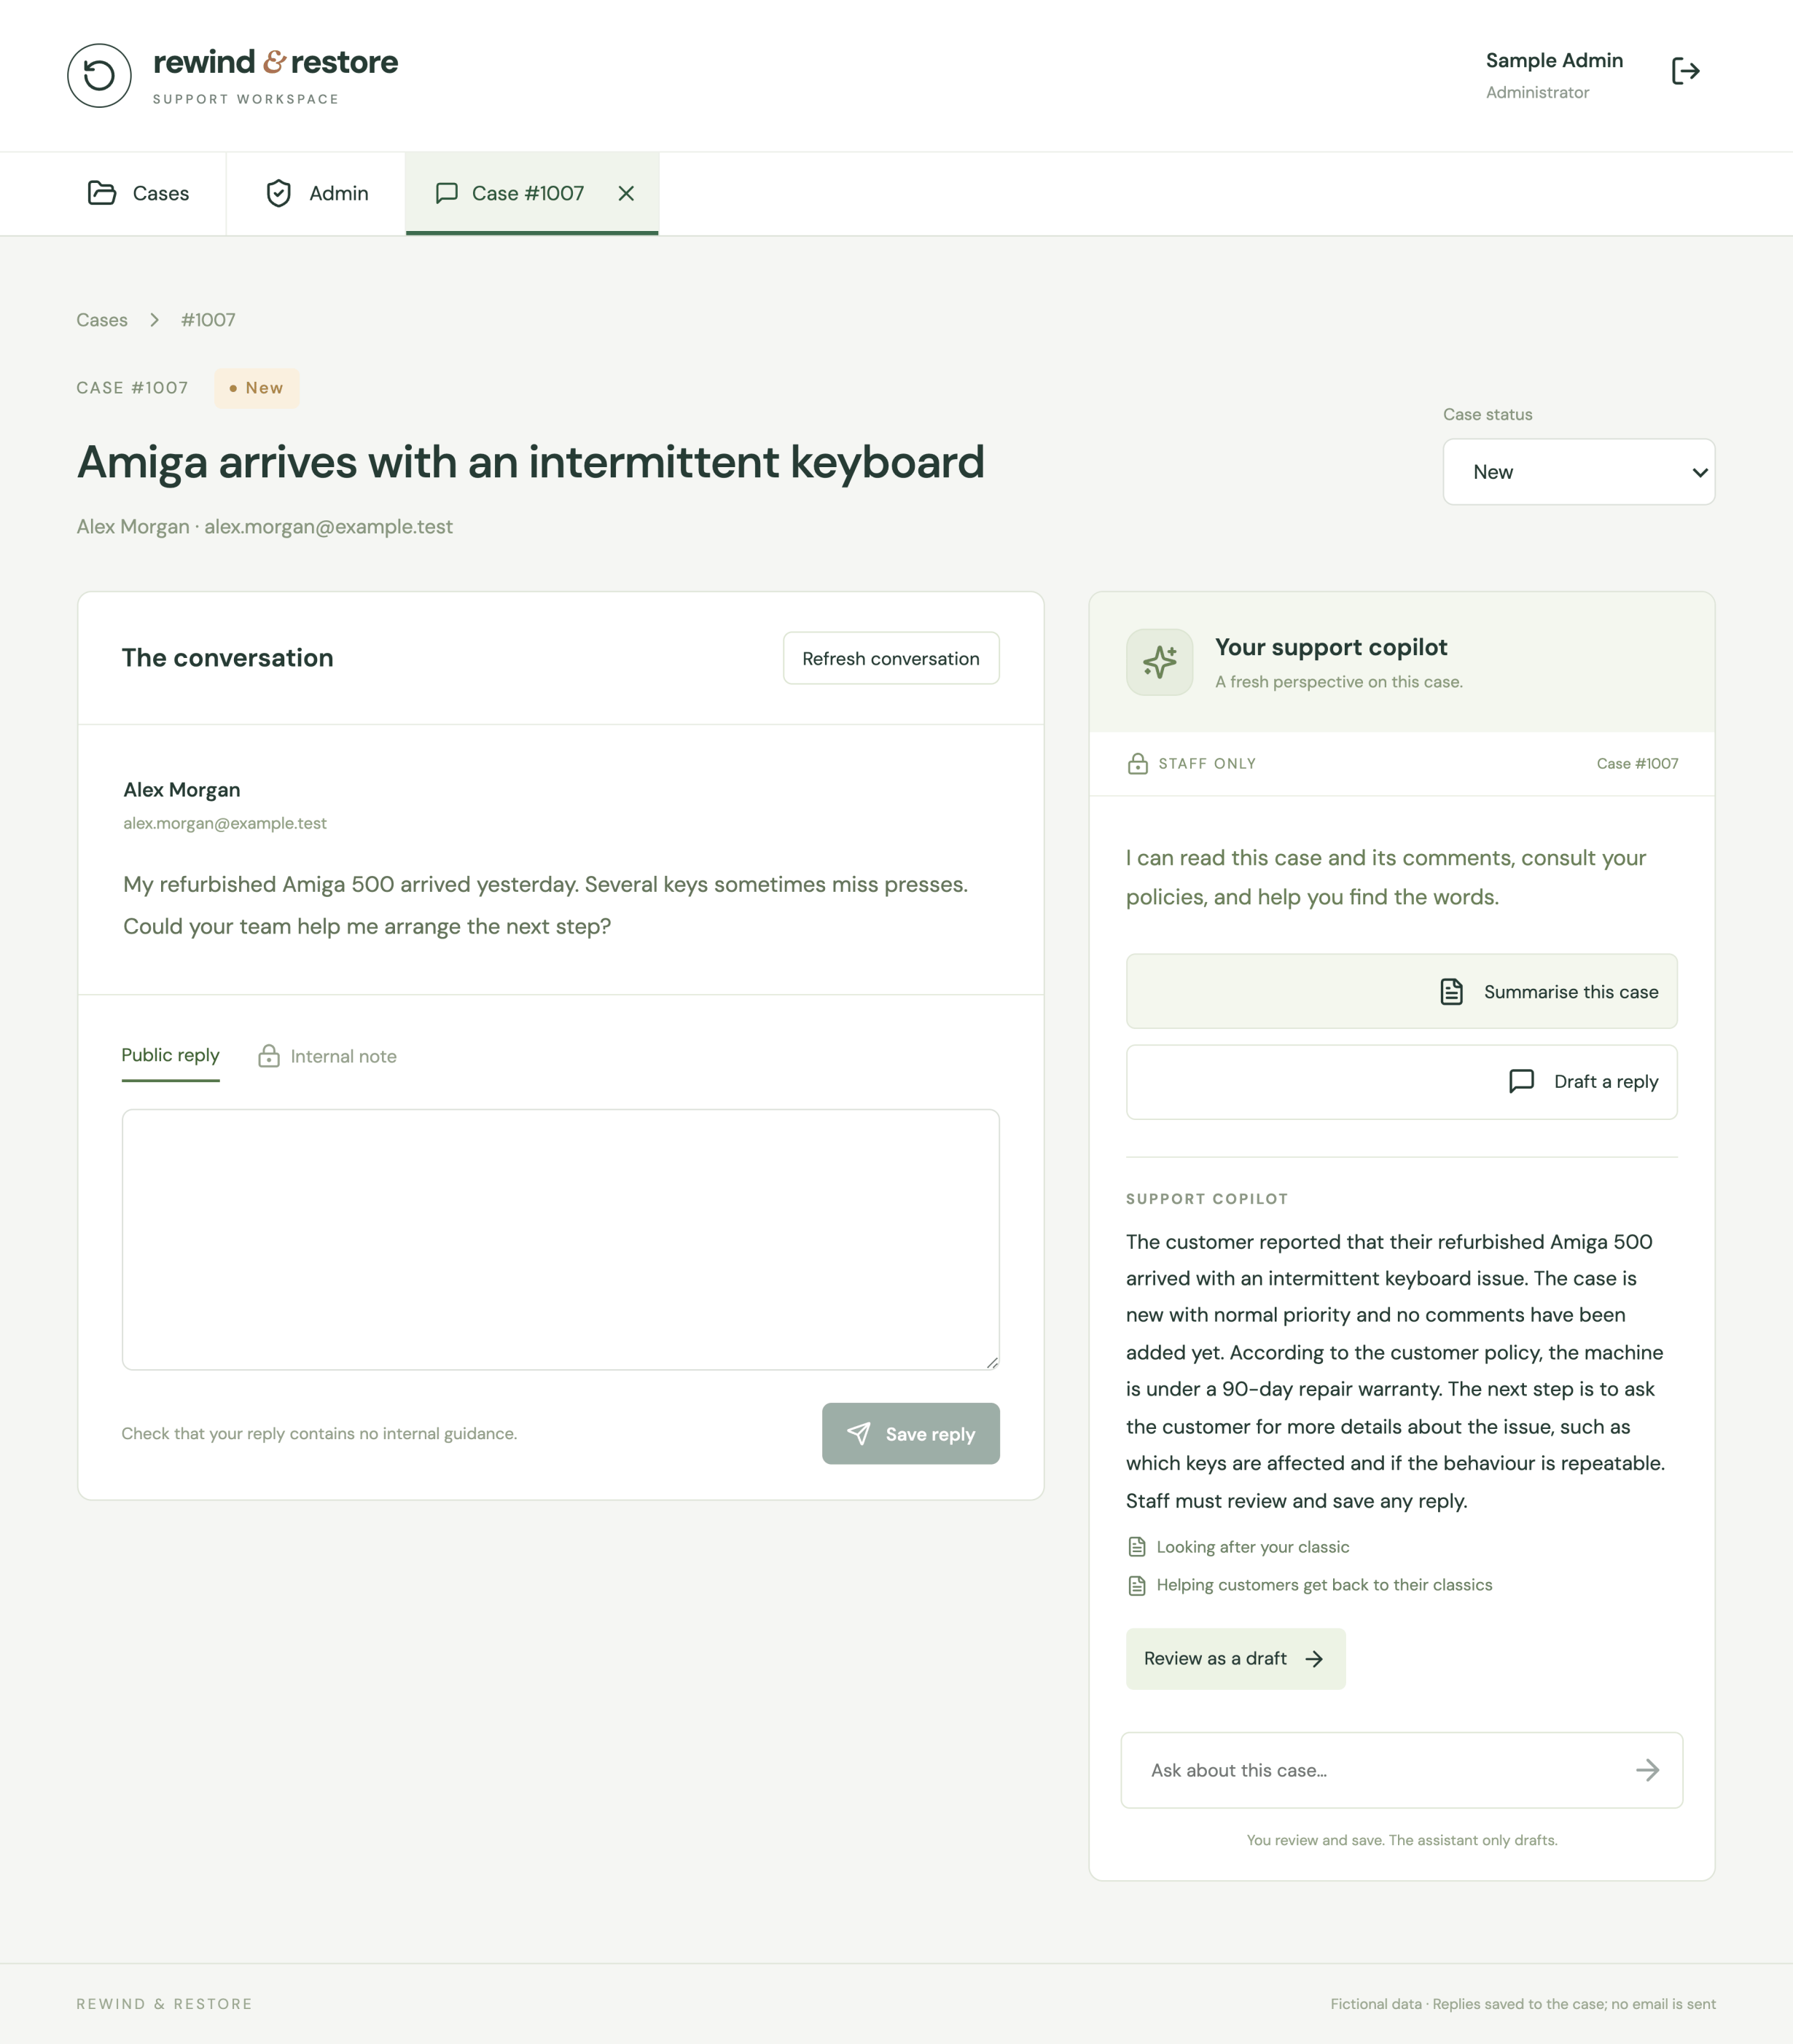Click Review as a draft
Viewport: 1793px width, 2044px height.
1235,1659
